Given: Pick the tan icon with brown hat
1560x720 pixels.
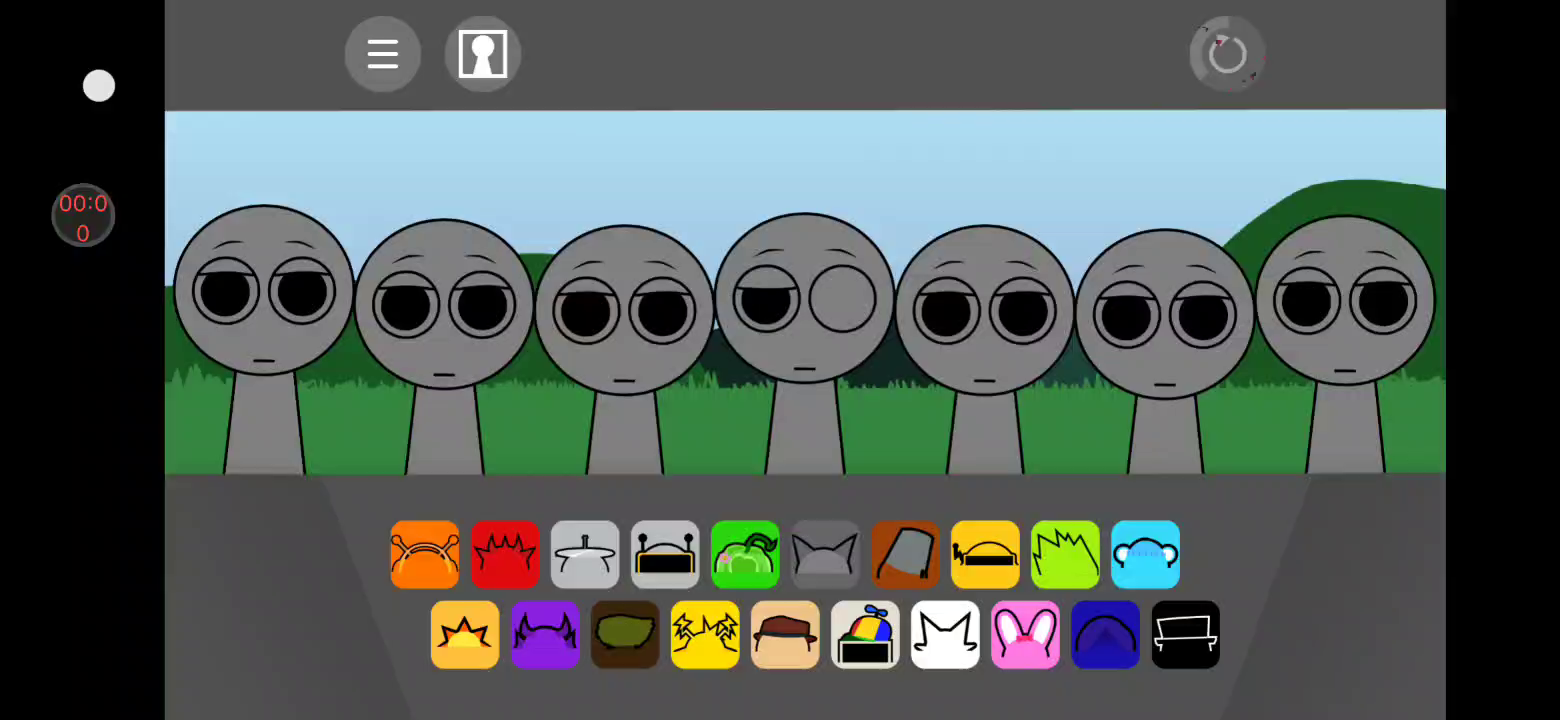Looking at the screenshot, I should (785, 635).
